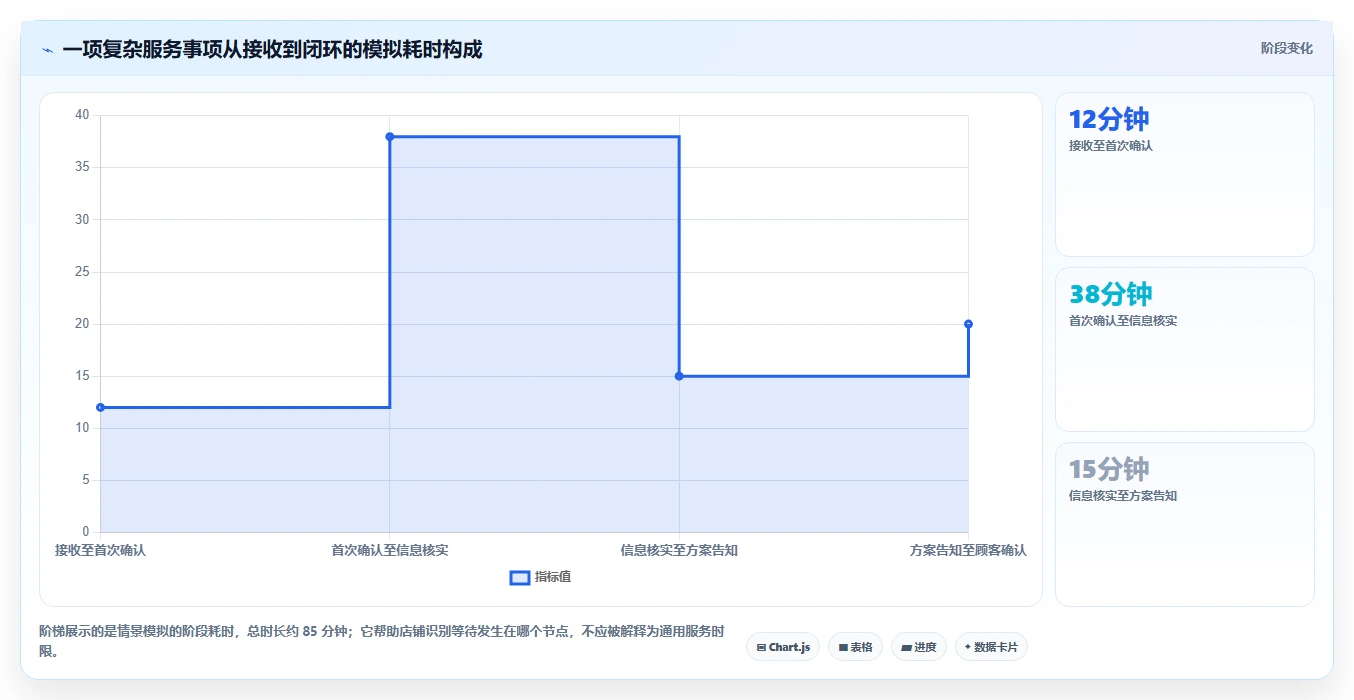1354x700 pixels.
Task: Click the 15分钟 card value
Action: (1109, 469)
